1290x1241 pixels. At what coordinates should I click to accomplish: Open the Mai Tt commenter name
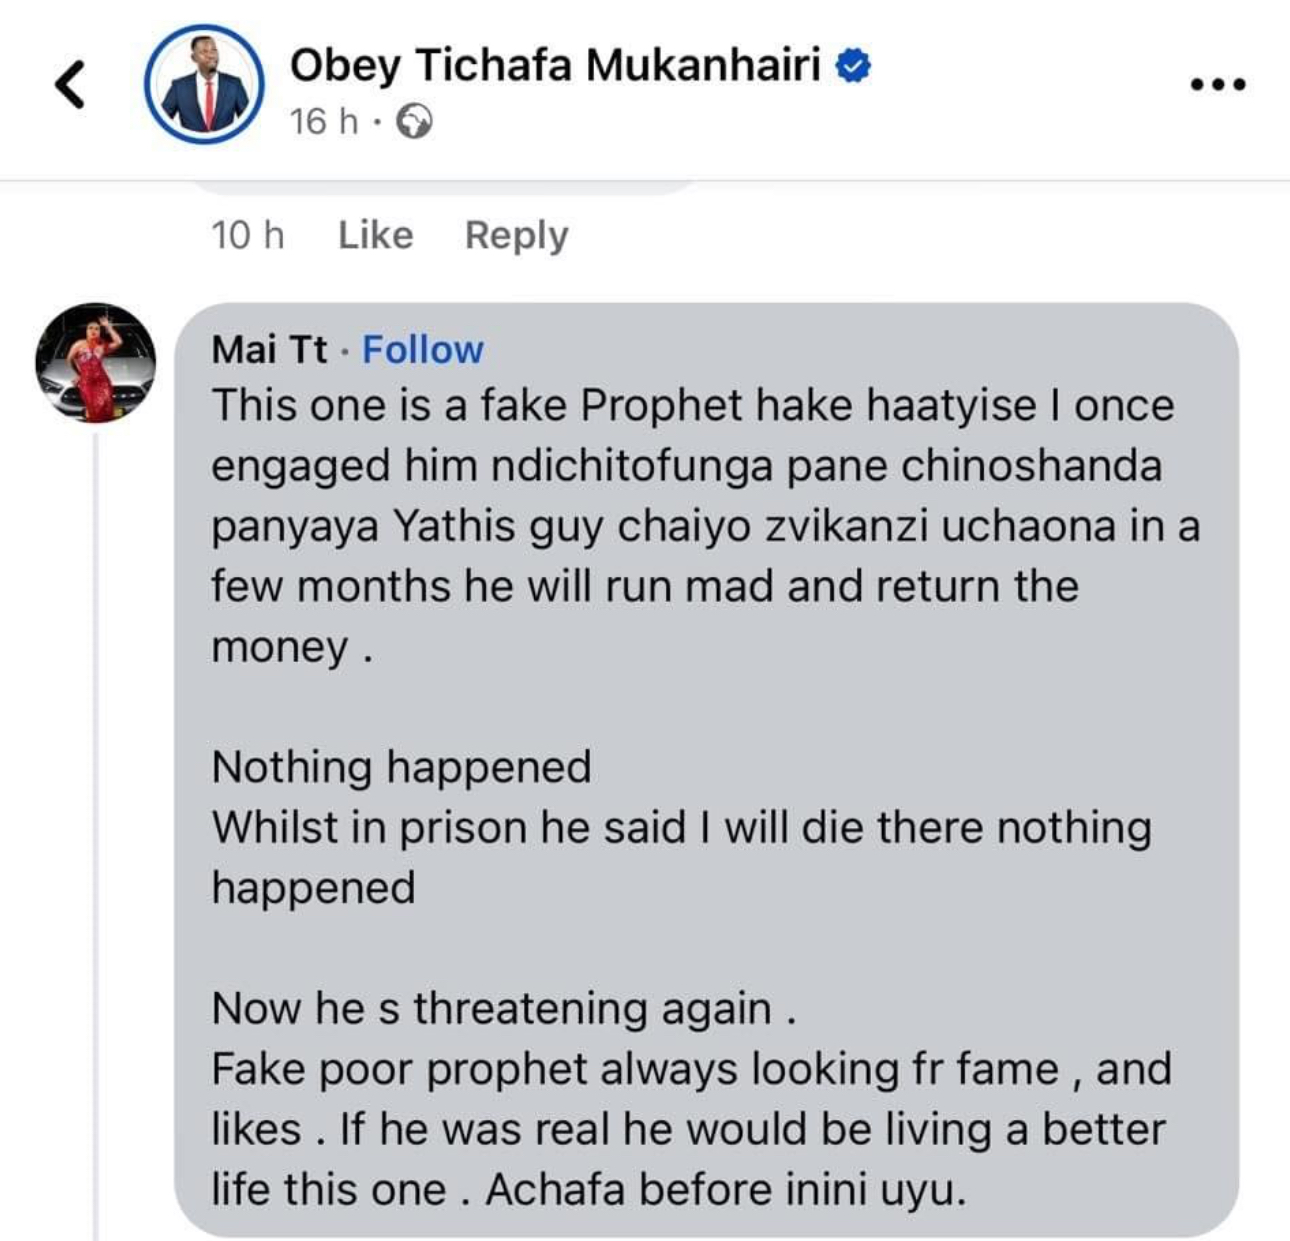point(269,350)
